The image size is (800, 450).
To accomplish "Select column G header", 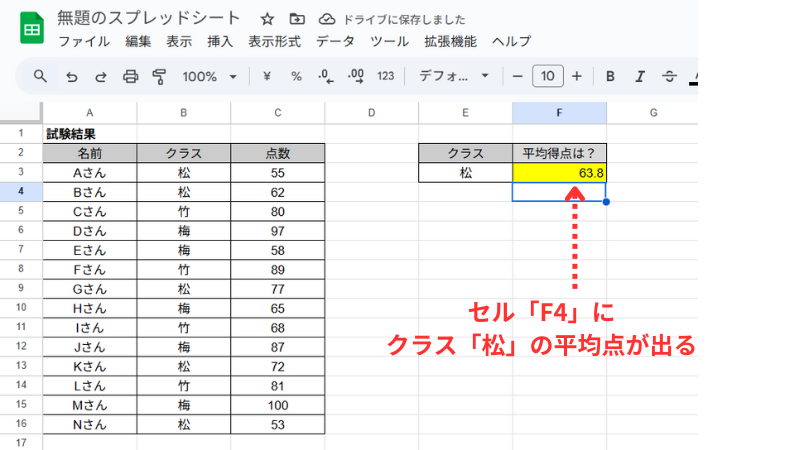I will coord(653,113).
